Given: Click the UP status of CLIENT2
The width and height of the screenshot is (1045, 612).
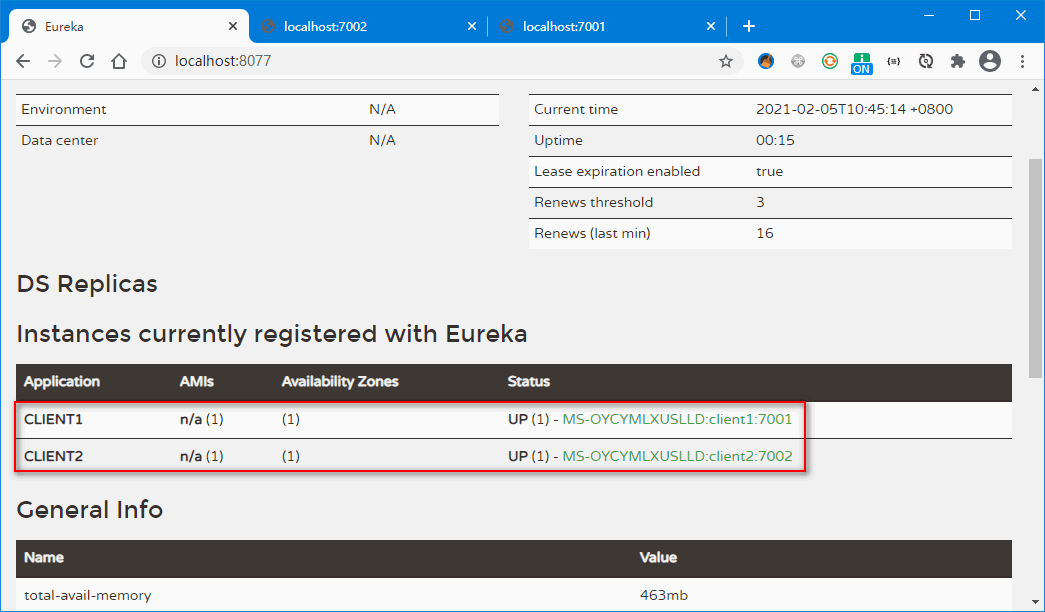Looking at the screenshot, I should pos(518,456).
